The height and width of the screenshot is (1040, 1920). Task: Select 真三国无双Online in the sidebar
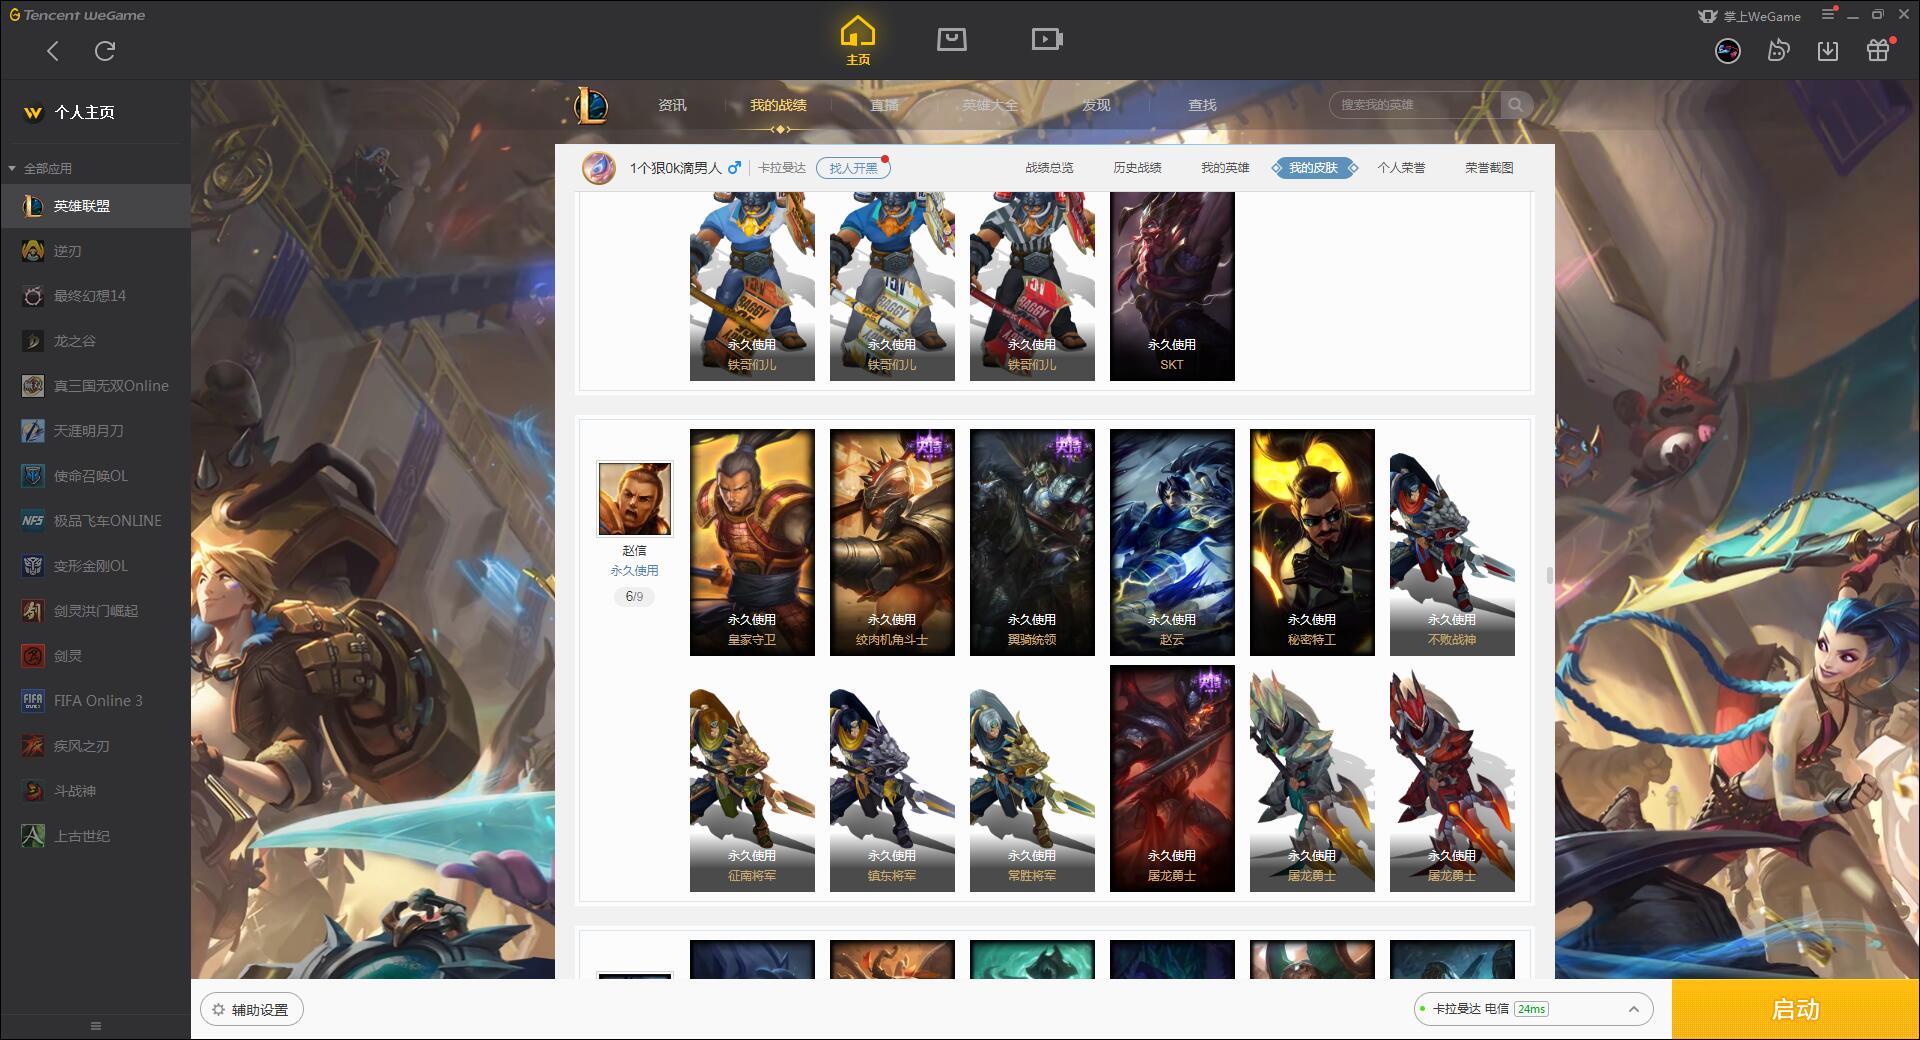click(95, 386)
